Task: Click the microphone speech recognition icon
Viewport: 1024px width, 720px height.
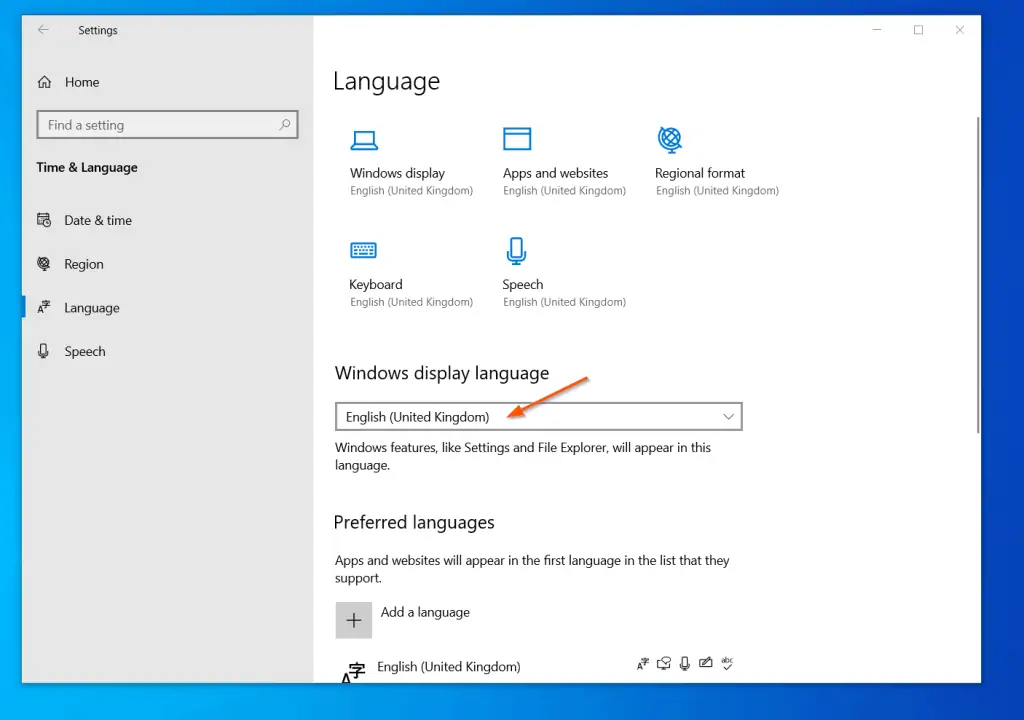Action: (x=684, y=663)
